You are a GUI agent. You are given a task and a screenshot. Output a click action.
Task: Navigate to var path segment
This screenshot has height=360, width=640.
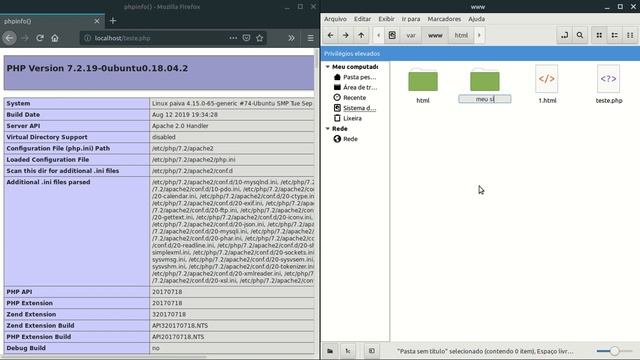pos(411,36)
